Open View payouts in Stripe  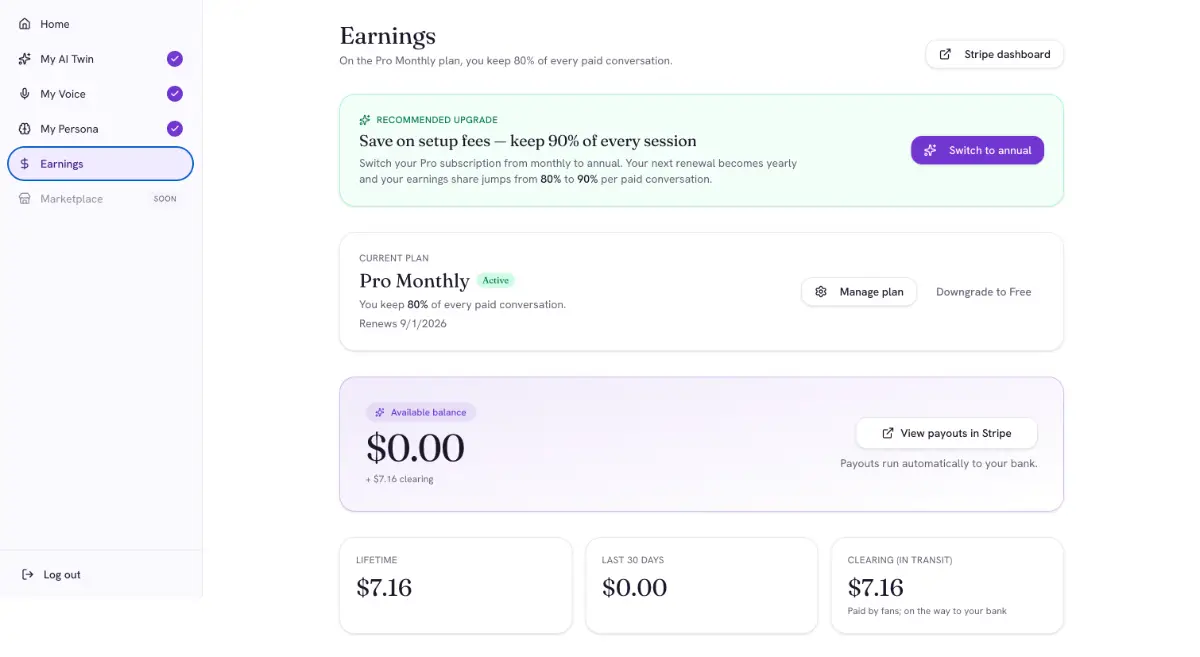point(946,433)
